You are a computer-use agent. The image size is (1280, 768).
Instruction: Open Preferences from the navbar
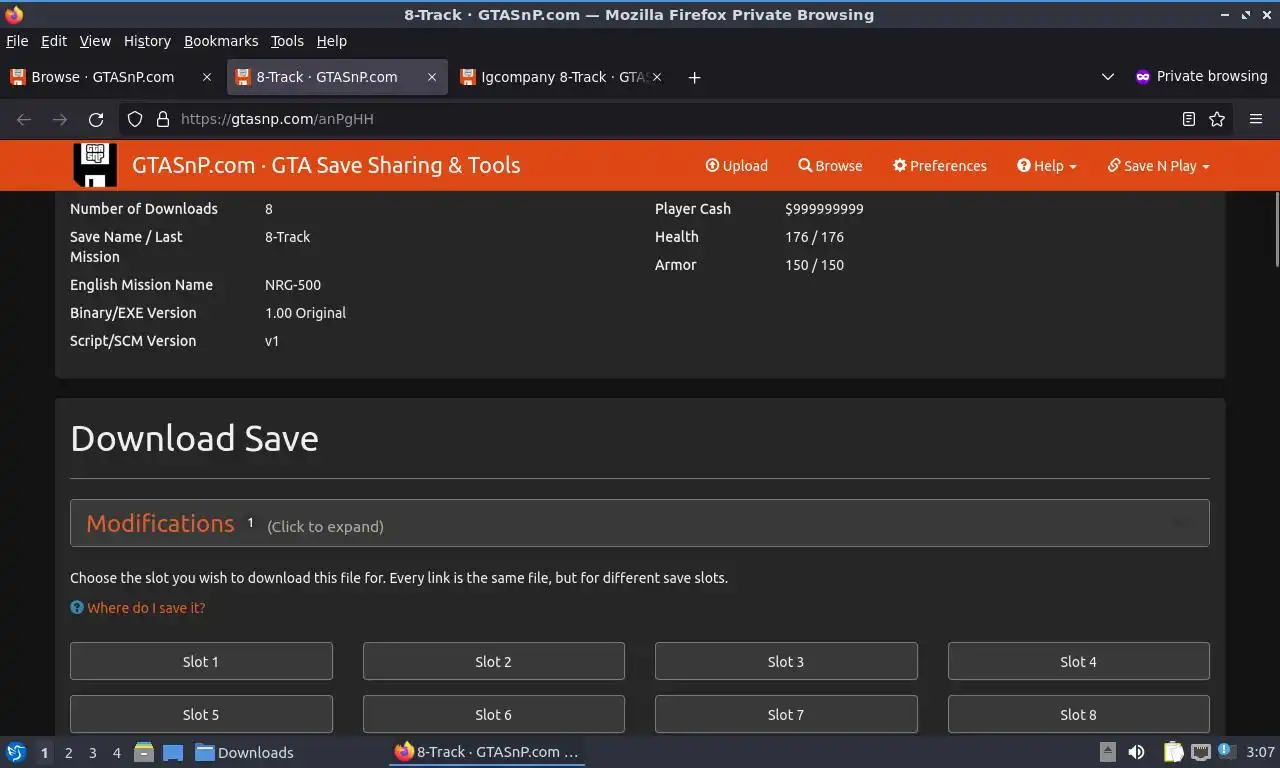click(x=940, y=166)
